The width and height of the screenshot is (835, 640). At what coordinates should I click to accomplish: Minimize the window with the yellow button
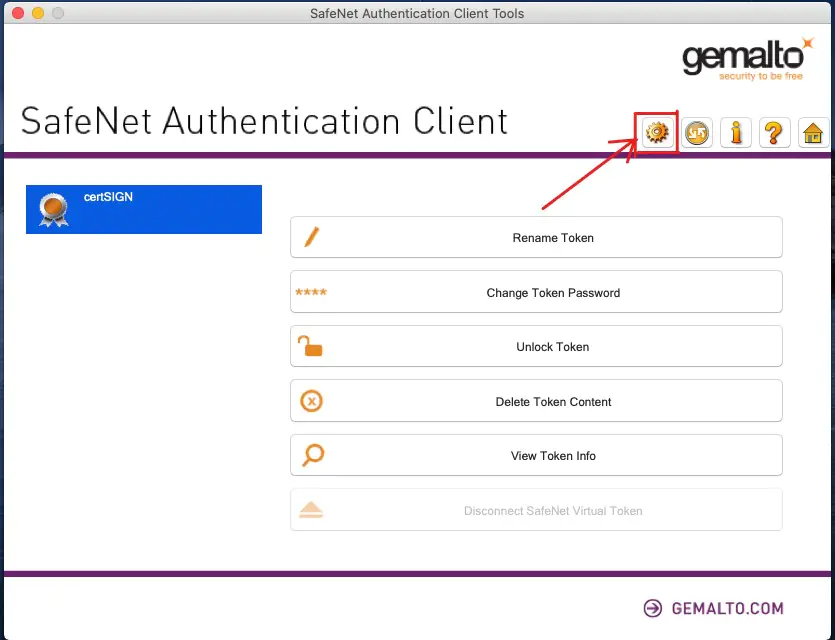click(x=38, y=14)
